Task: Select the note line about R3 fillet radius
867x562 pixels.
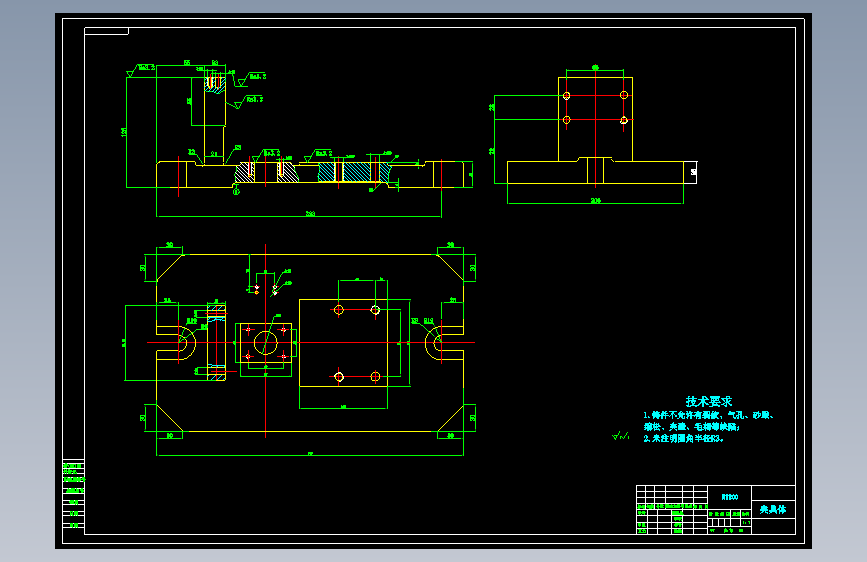Action: [684, 439]
